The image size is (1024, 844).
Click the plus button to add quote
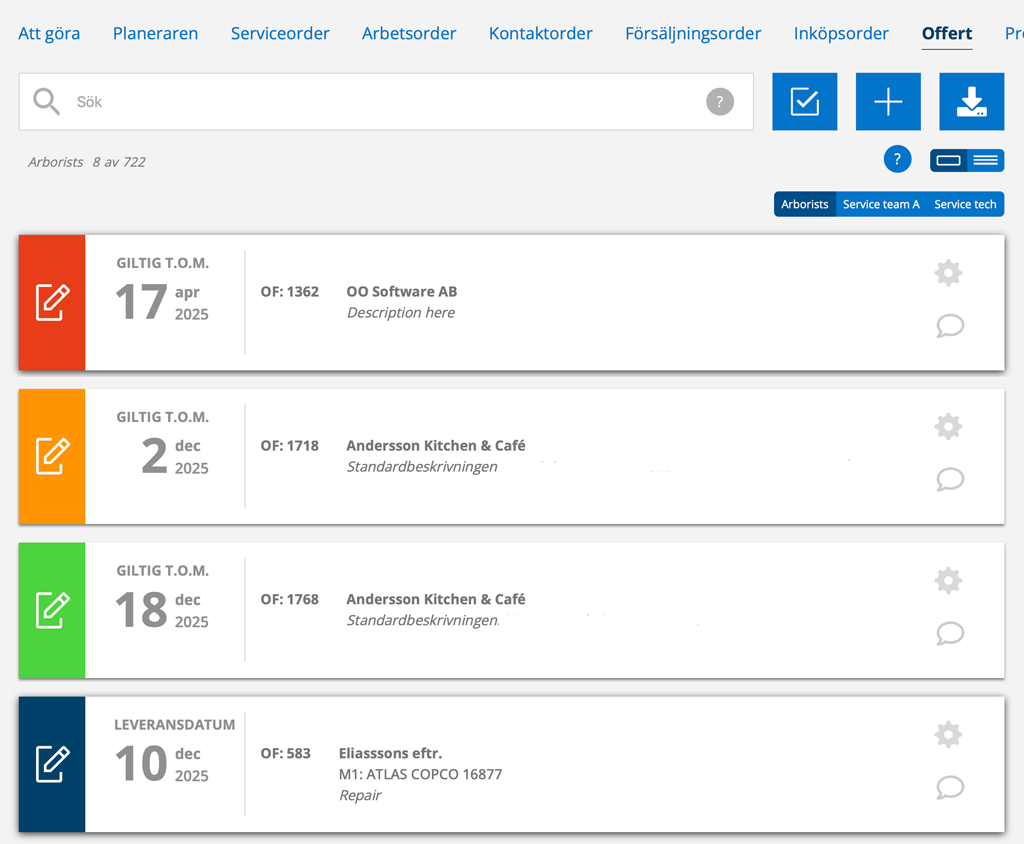pyautogui.click(x=888, y=102)
